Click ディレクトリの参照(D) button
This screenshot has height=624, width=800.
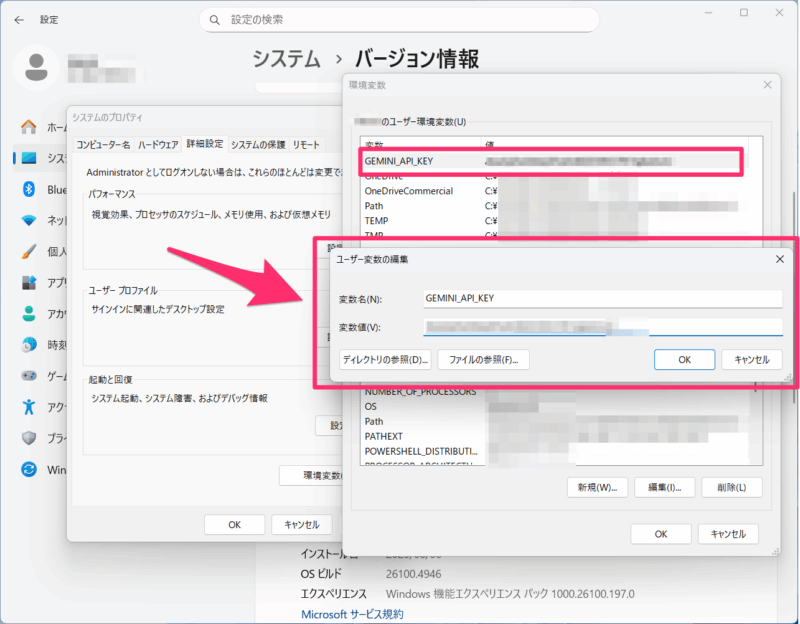(x=385, y=360)
